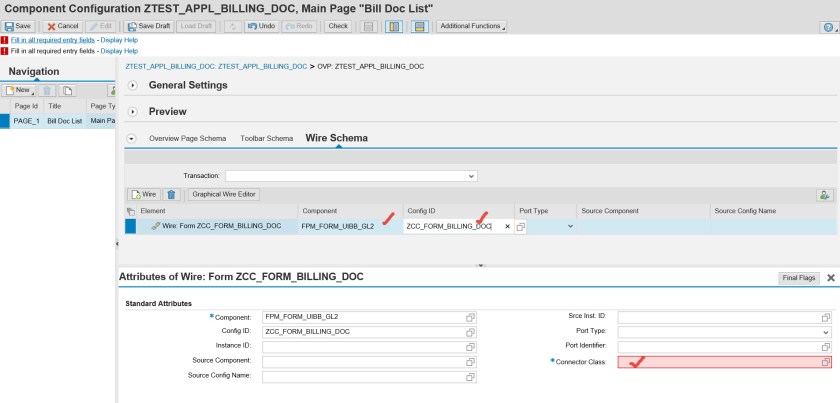Open value help for Component attribute field
This screenshot has width=840, height=403.
coord(470,317)
